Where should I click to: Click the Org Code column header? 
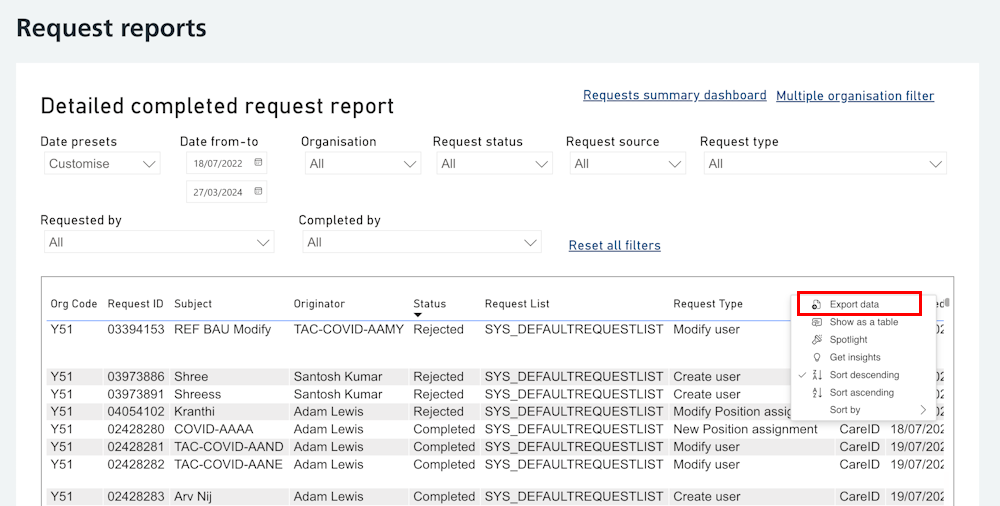73,304
